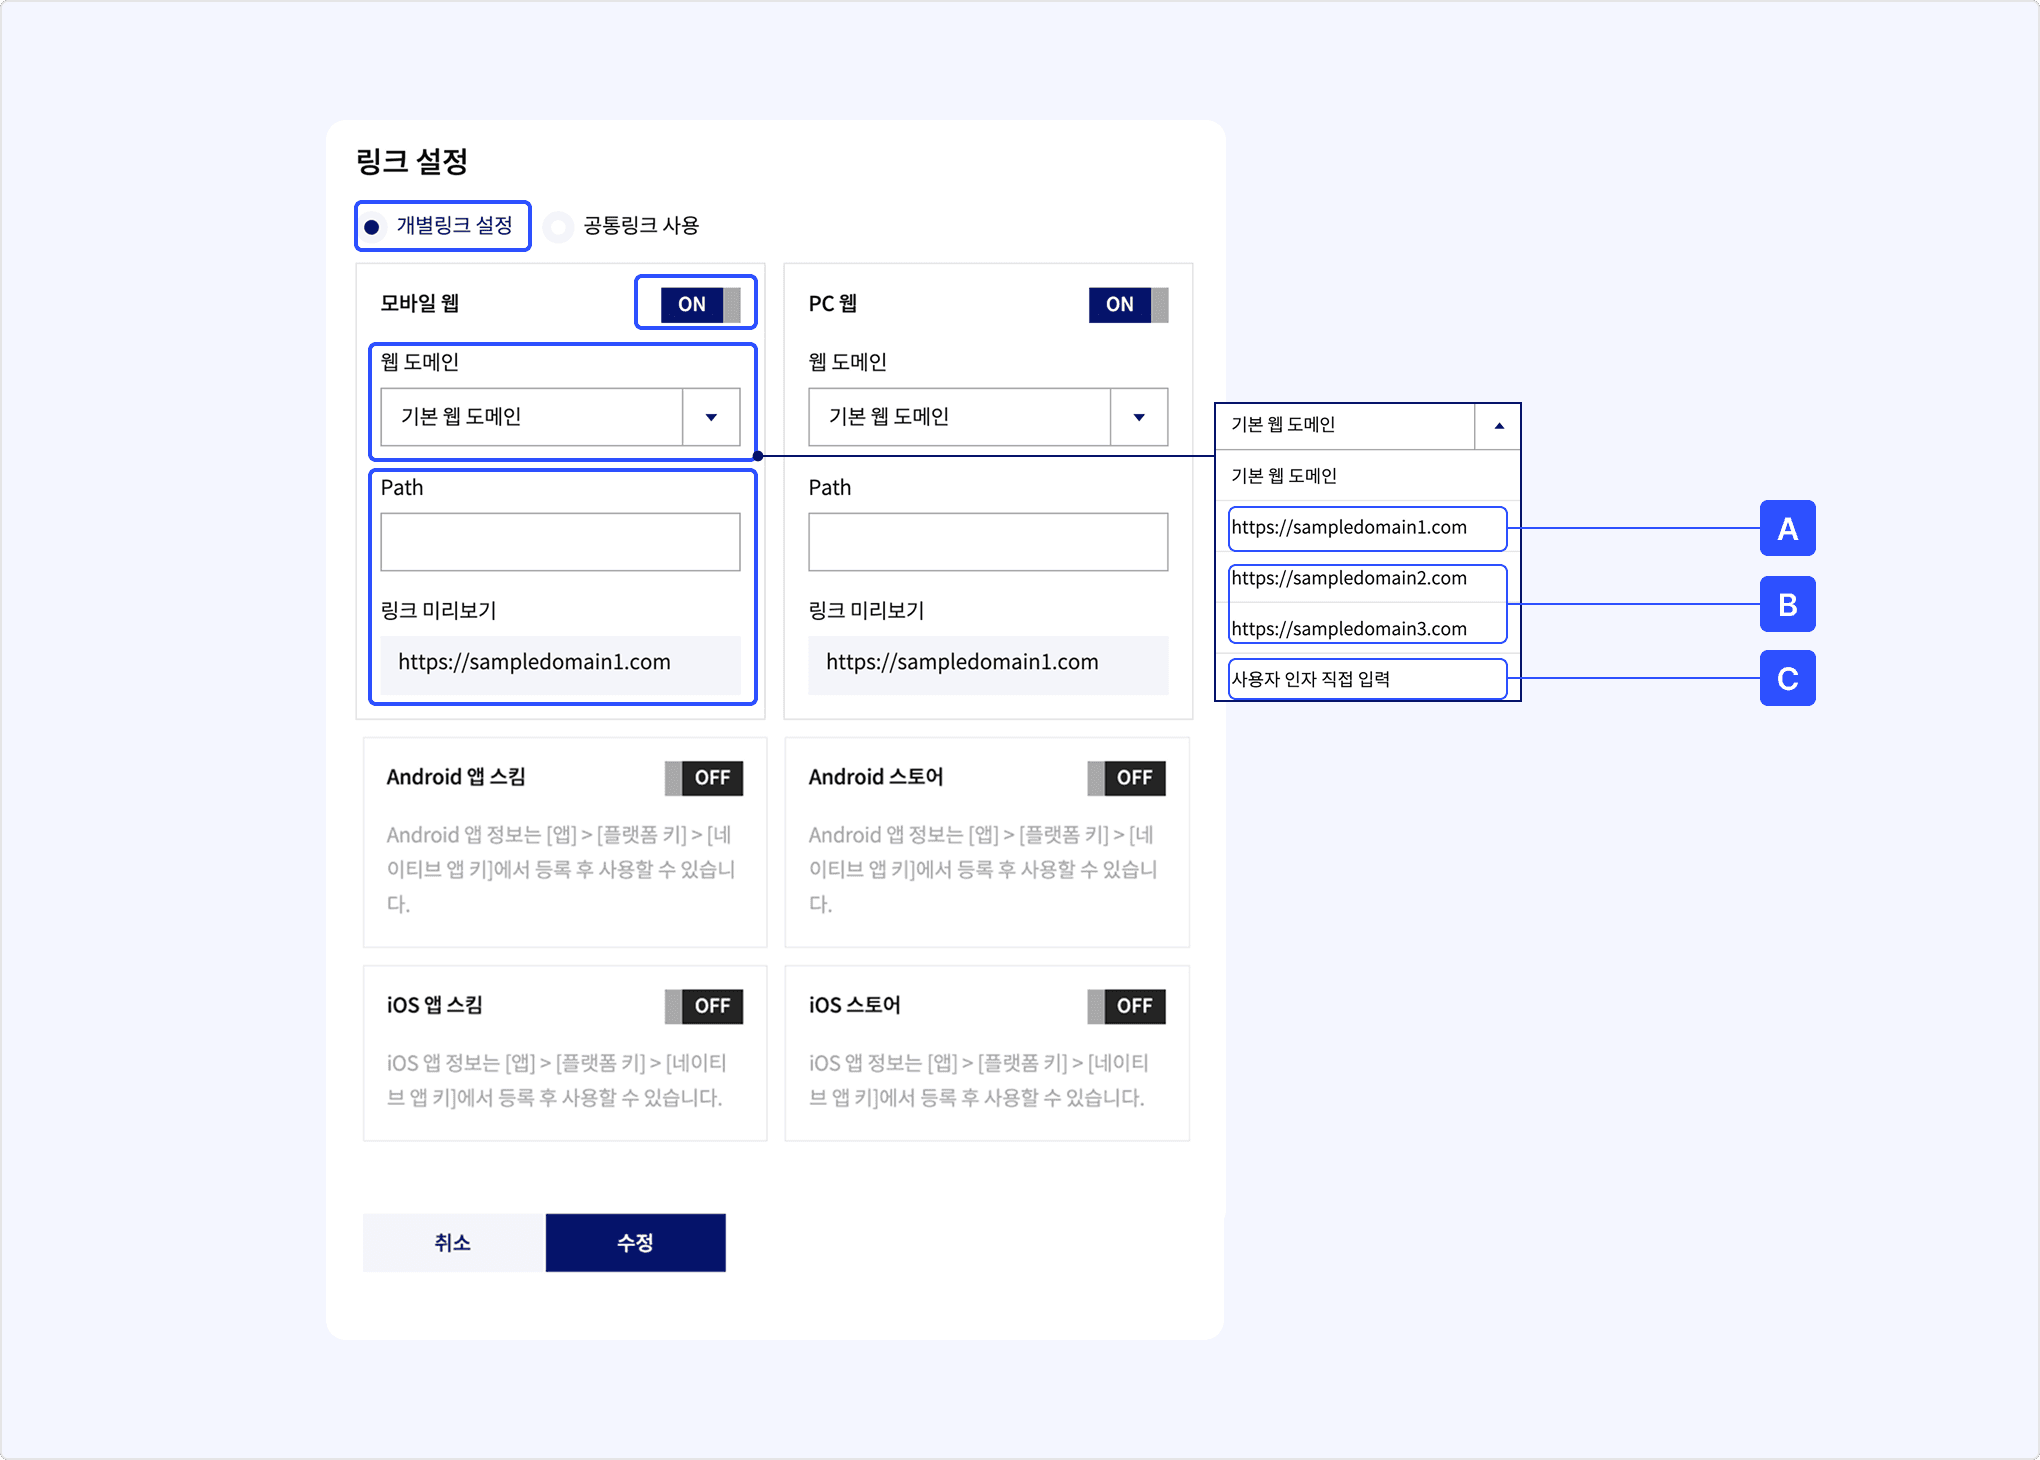Open the 모바일 웹 domain dropdown arrow

tap(711, 417)
